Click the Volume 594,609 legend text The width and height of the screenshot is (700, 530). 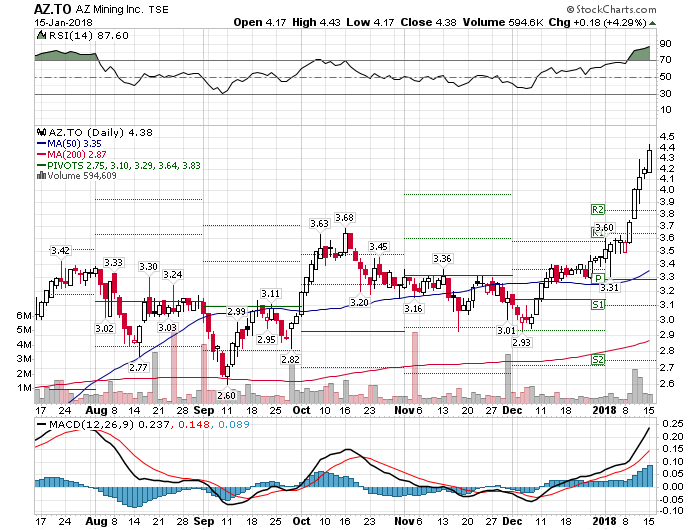point(82,175)
